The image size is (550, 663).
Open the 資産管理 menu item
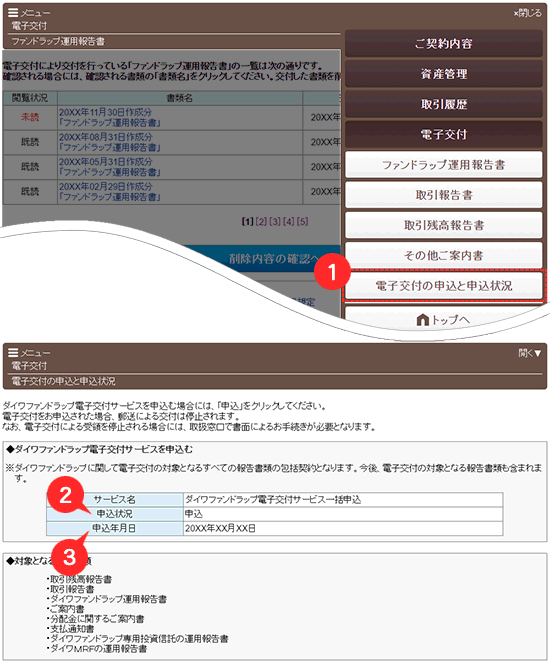click(x=443, y=74)
